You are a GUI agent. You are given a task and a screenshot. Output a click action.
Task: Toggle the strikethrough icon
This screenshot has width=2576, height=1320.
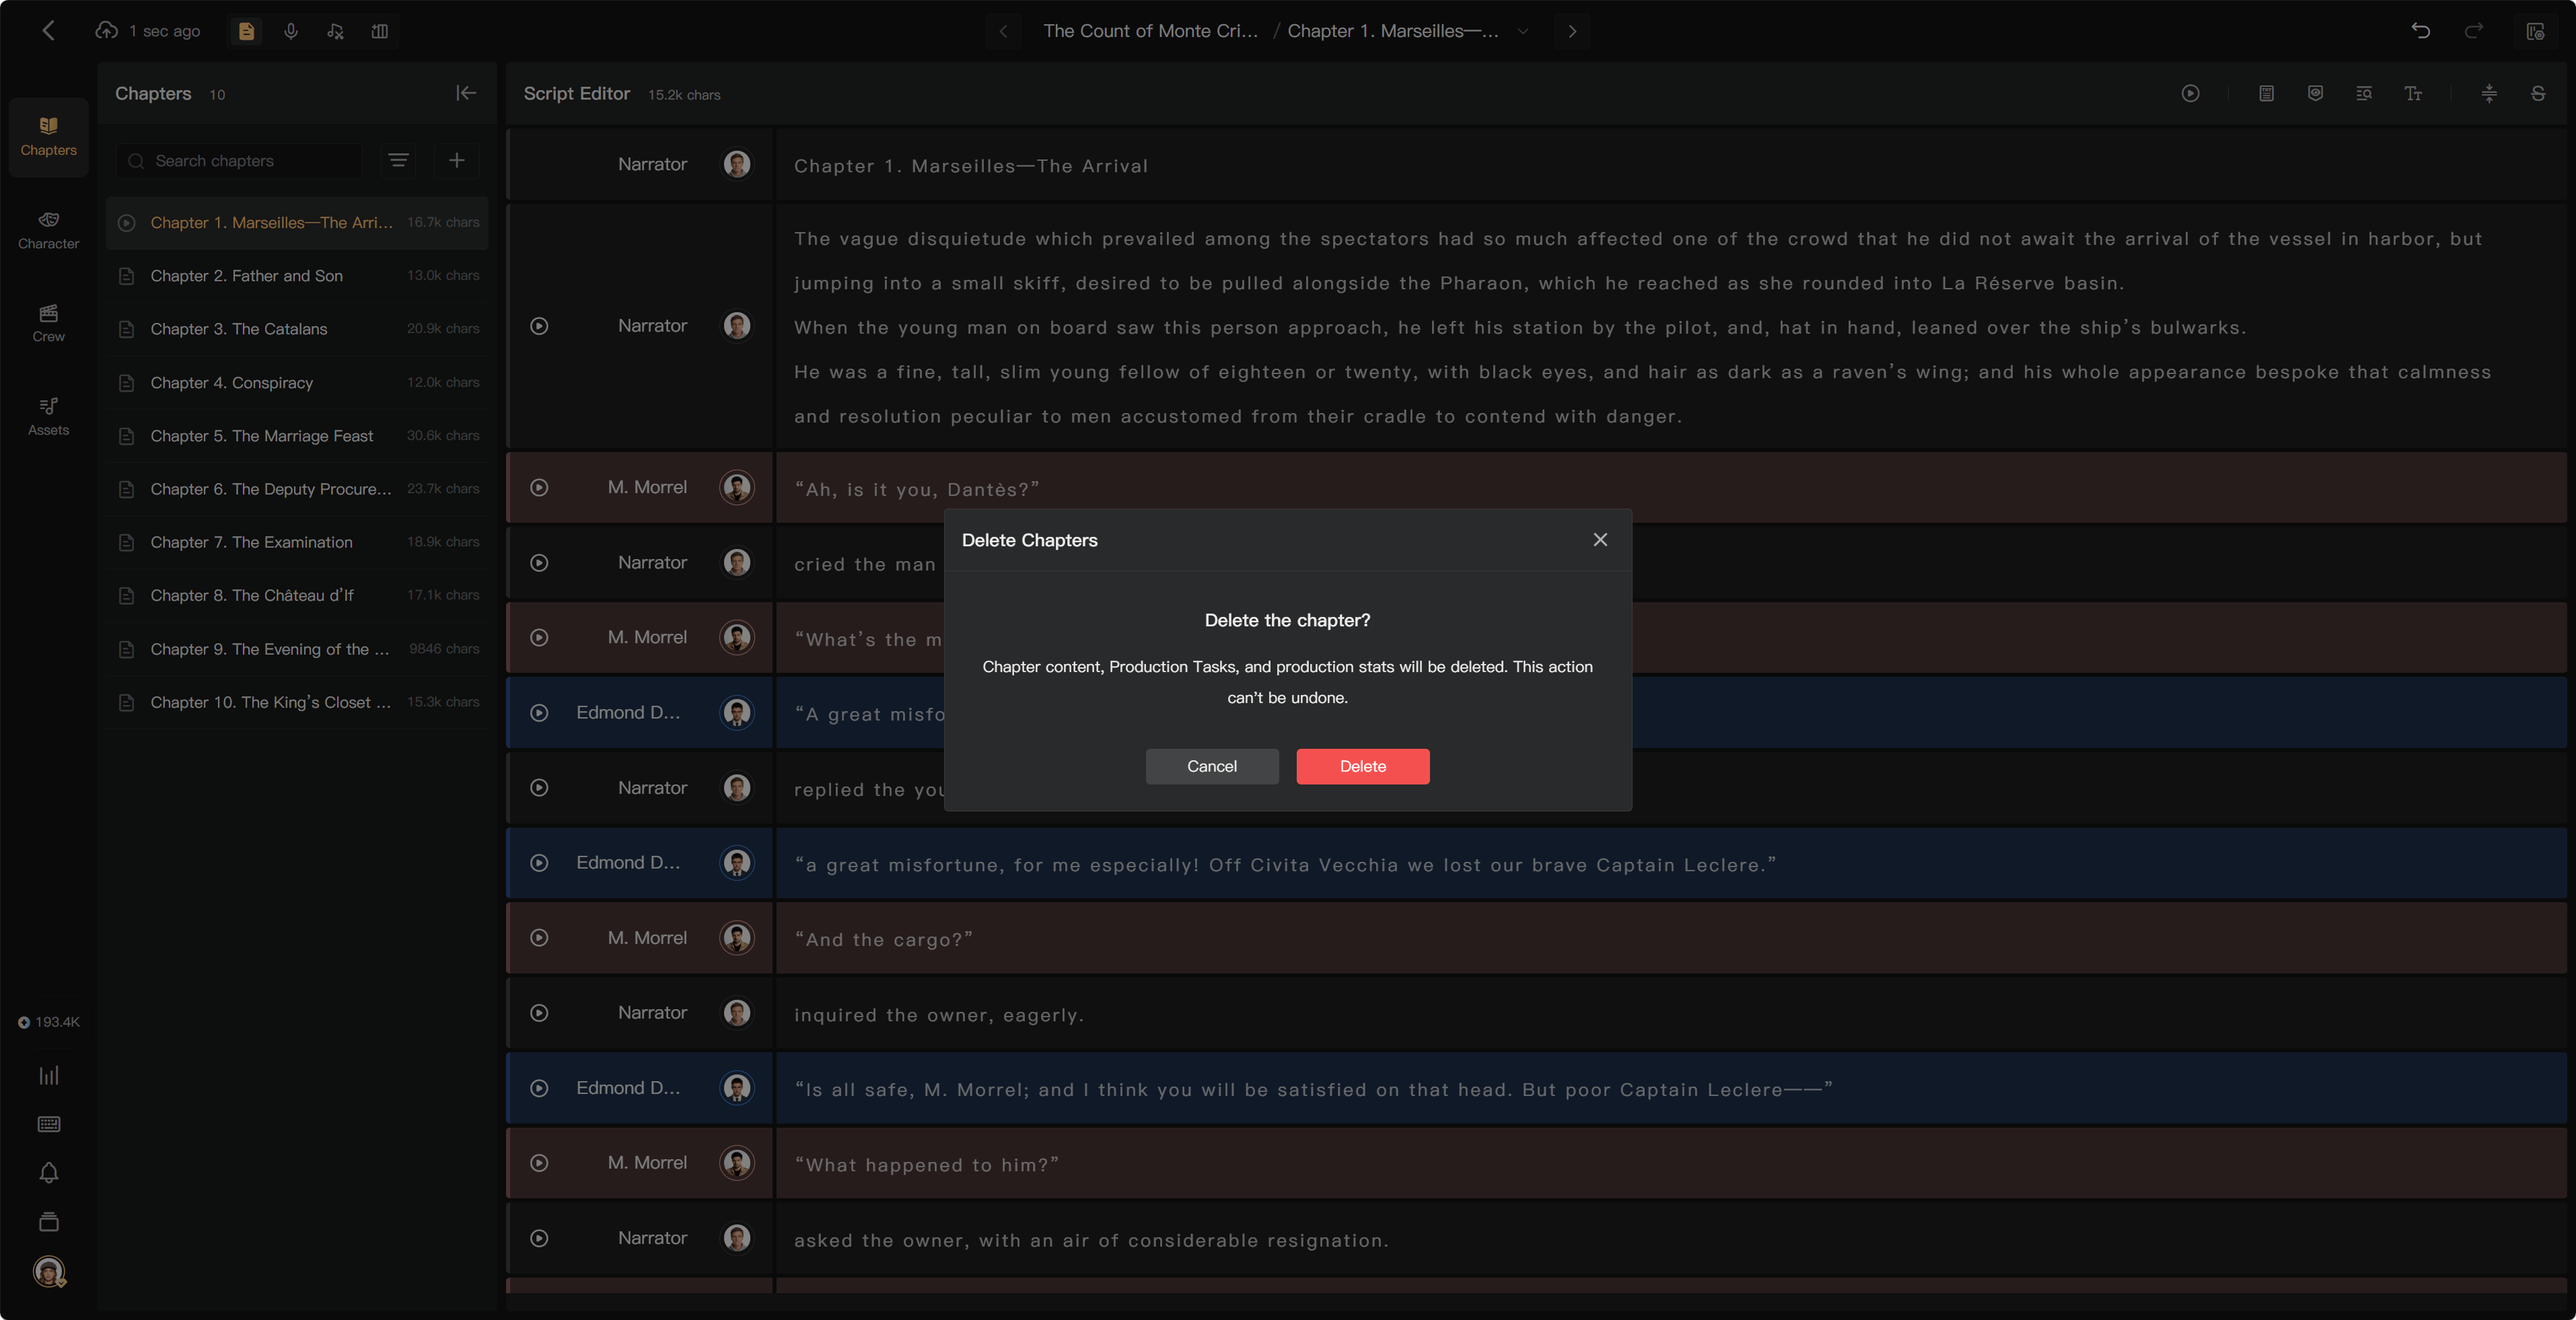point(2538,93)
